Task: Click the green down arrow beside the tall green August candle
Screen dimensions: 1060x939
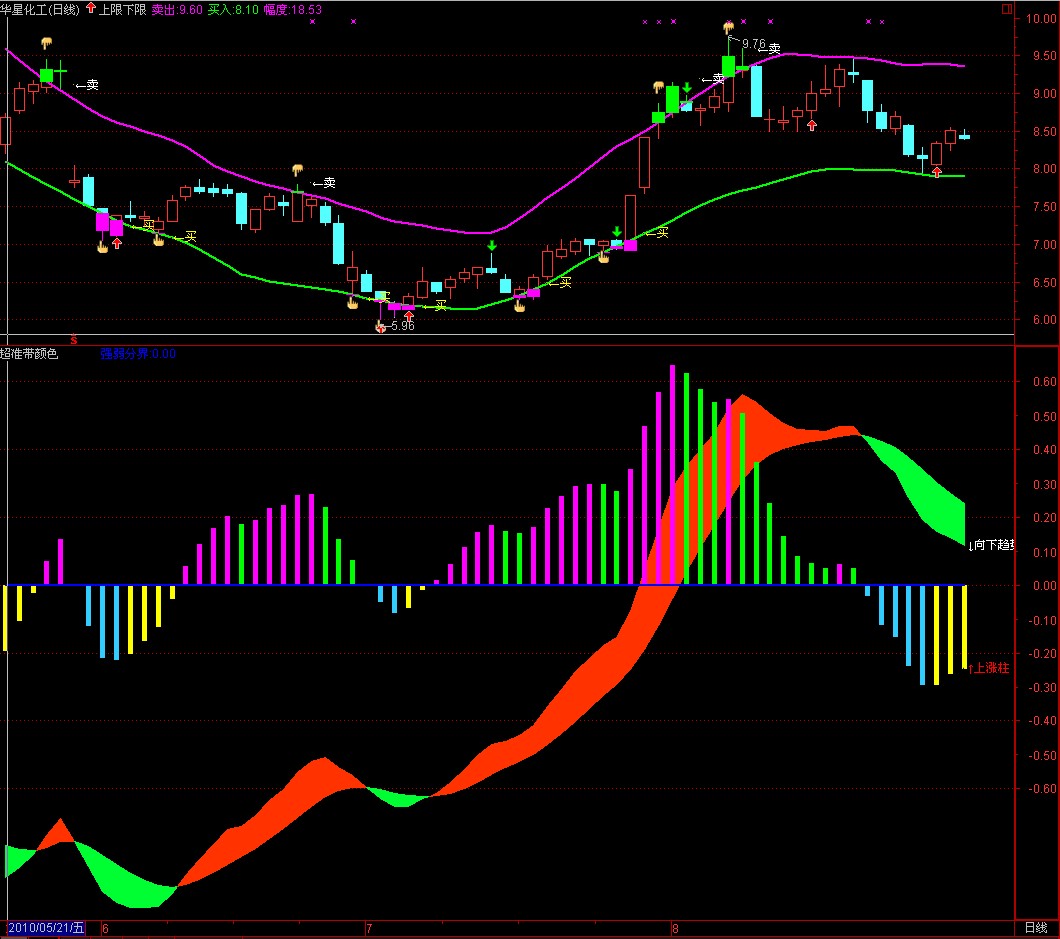Action: click(x=687, y=87)
